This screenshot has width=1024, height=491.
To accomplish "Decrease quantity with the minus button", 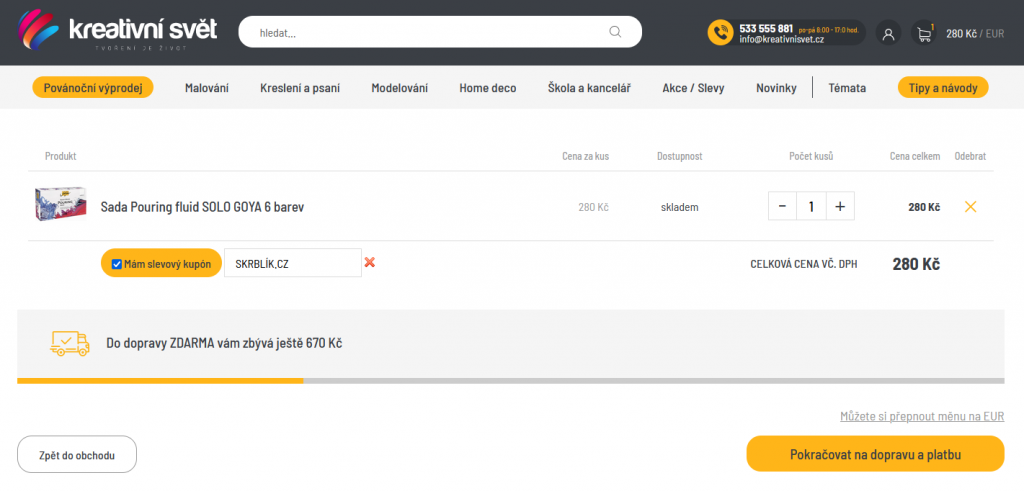I will pos(782,206).
